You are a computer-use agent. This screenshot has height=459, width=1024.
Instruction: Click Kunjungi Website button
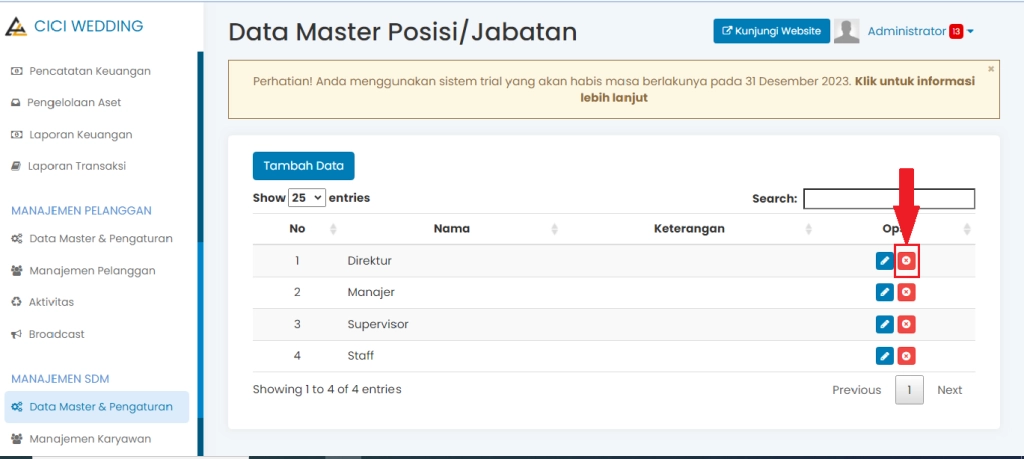[x=771, y=31]
